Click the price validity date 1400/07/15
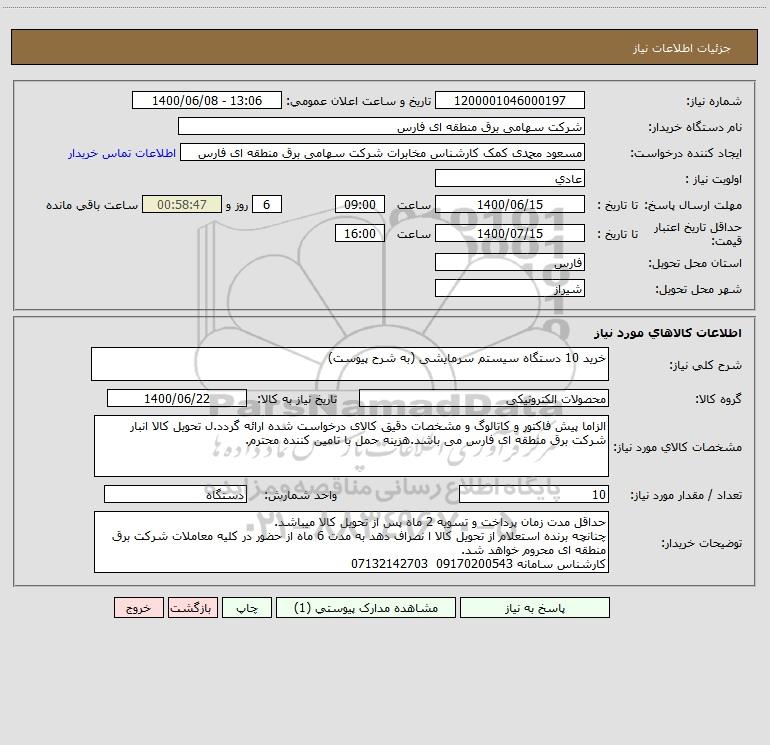The image size is (770, 745). coord(510,233)
